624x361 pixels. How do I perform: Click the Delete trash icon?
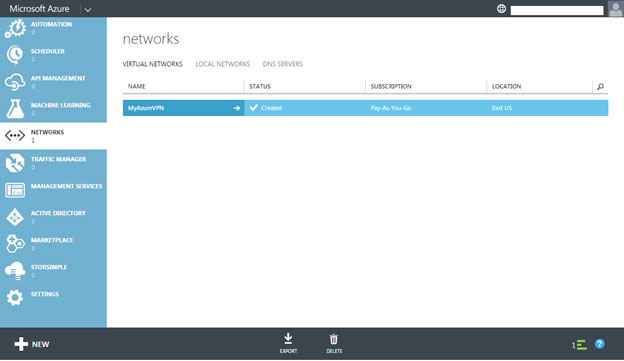tap(333, 339)
